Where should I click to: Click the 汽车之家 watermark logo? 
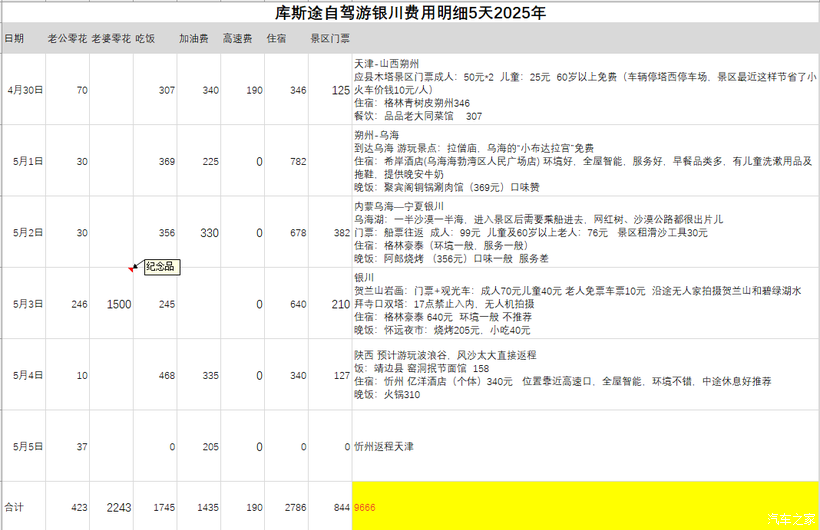[x=791, y=518]
